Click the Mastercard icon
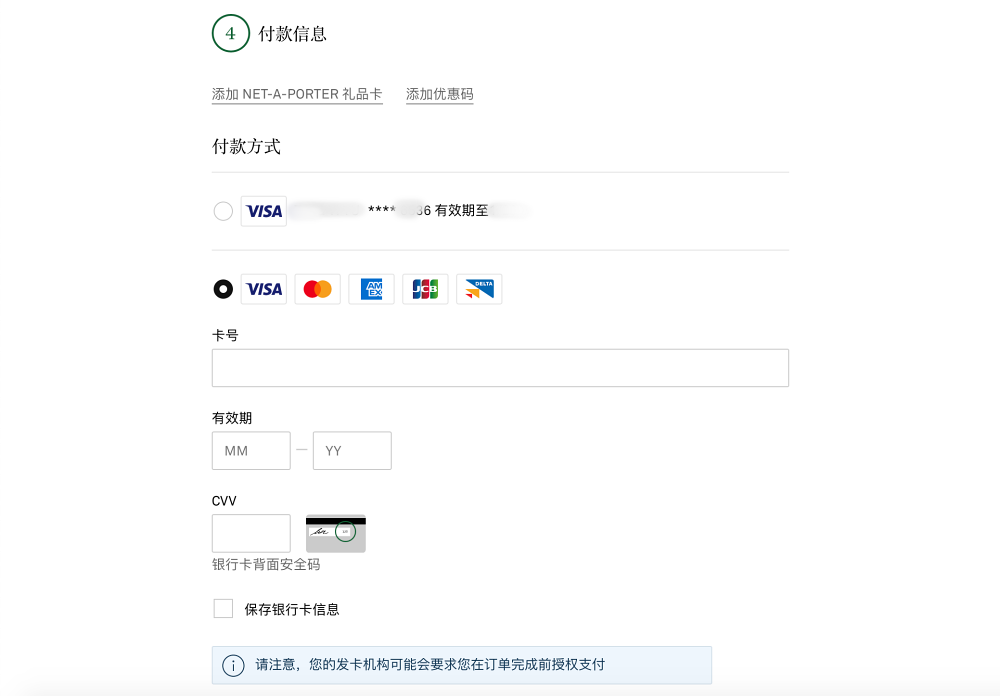Screen dimensions: 1000x696 318,289
